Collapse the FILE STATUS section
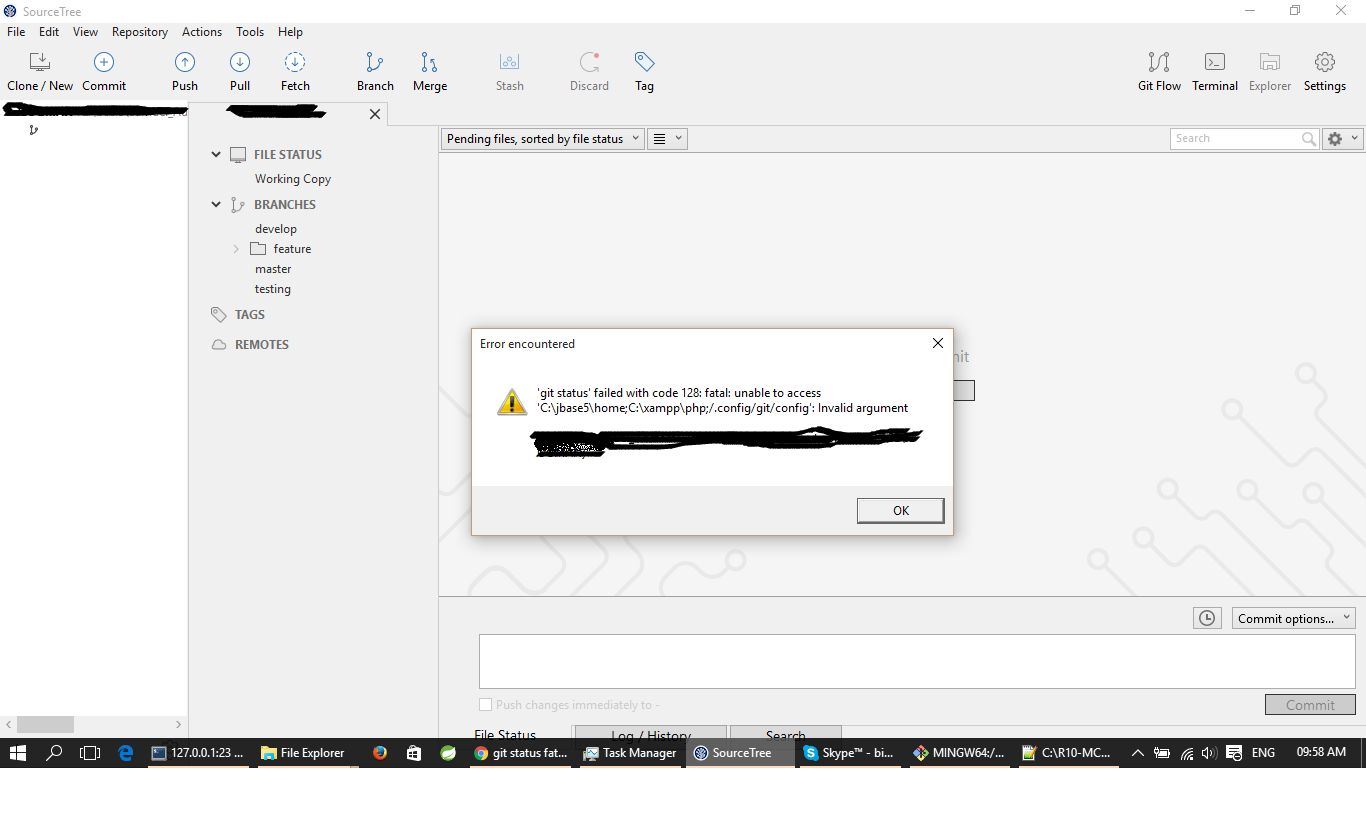This screenshot has width=1366, height=825. tap(216, 155)
